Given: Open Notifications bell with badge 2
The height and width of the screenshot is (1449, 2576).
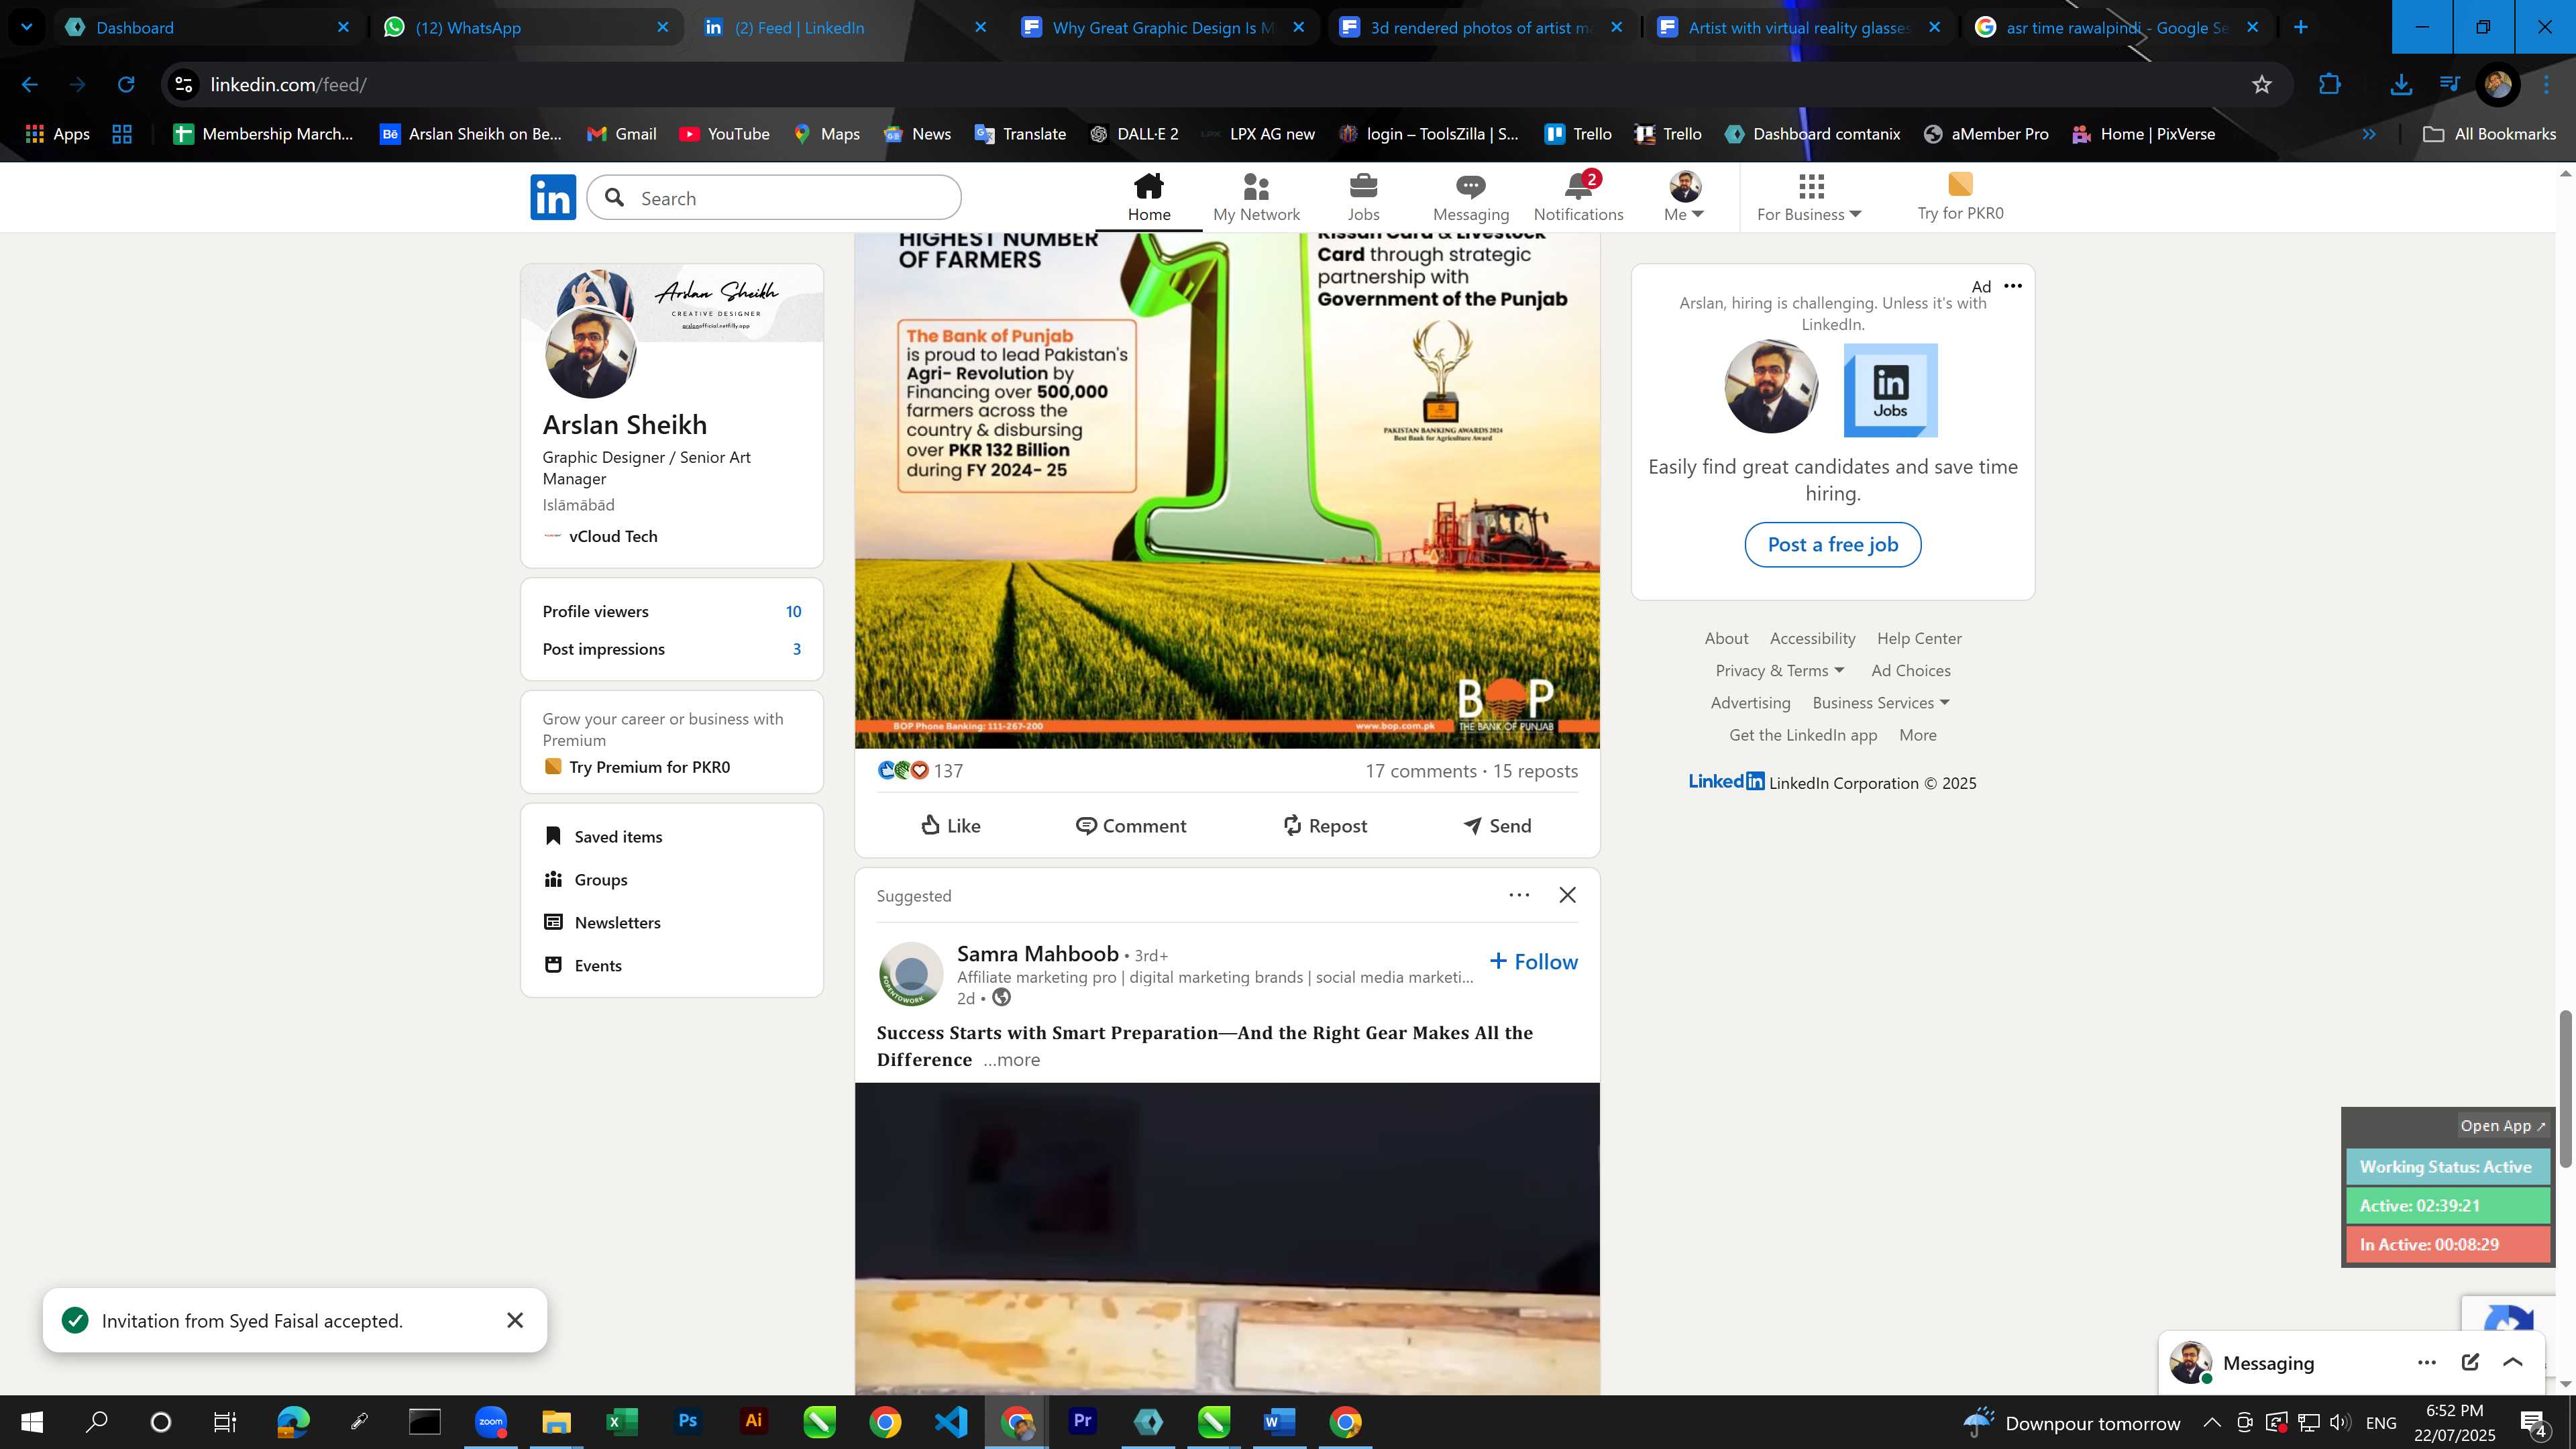Looking at the screenshot, I should point(1578,197).
